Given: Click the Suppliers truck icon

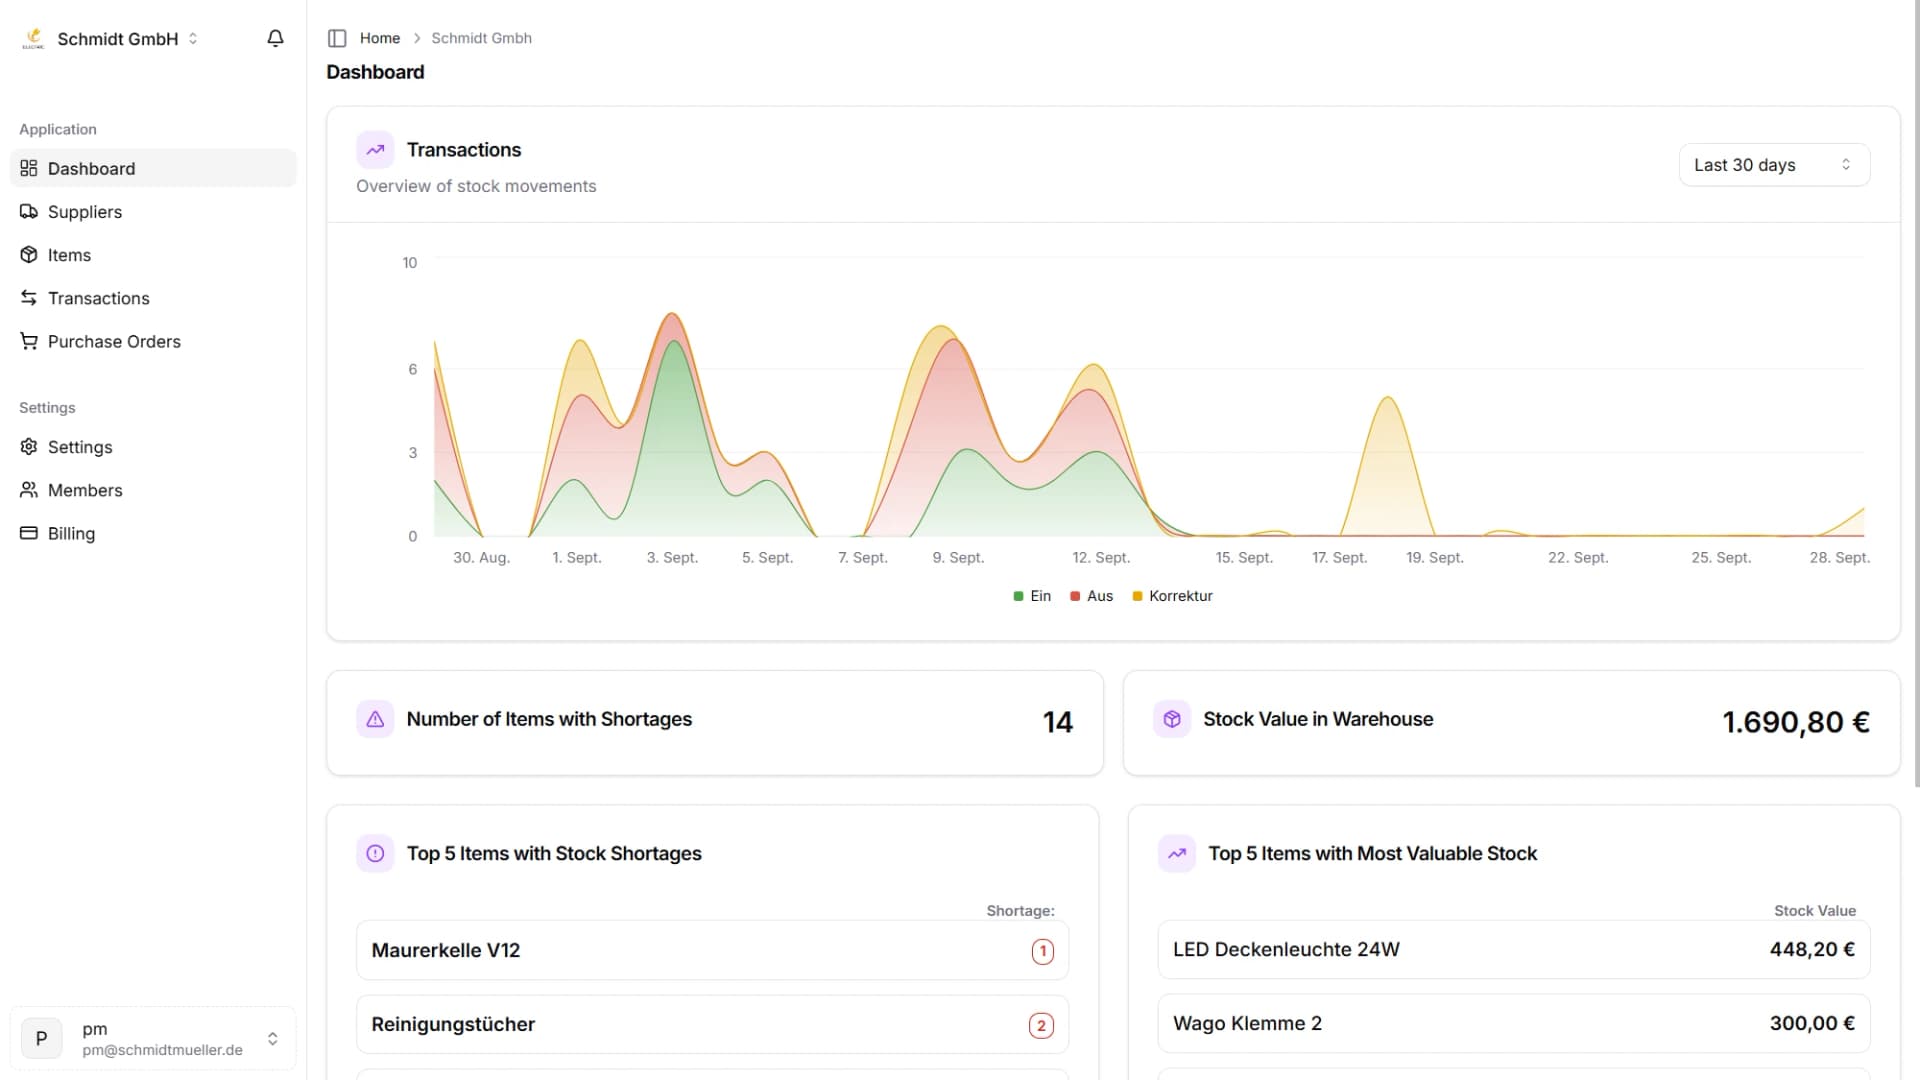Looking at the screenshot, I should click(29, 212).
